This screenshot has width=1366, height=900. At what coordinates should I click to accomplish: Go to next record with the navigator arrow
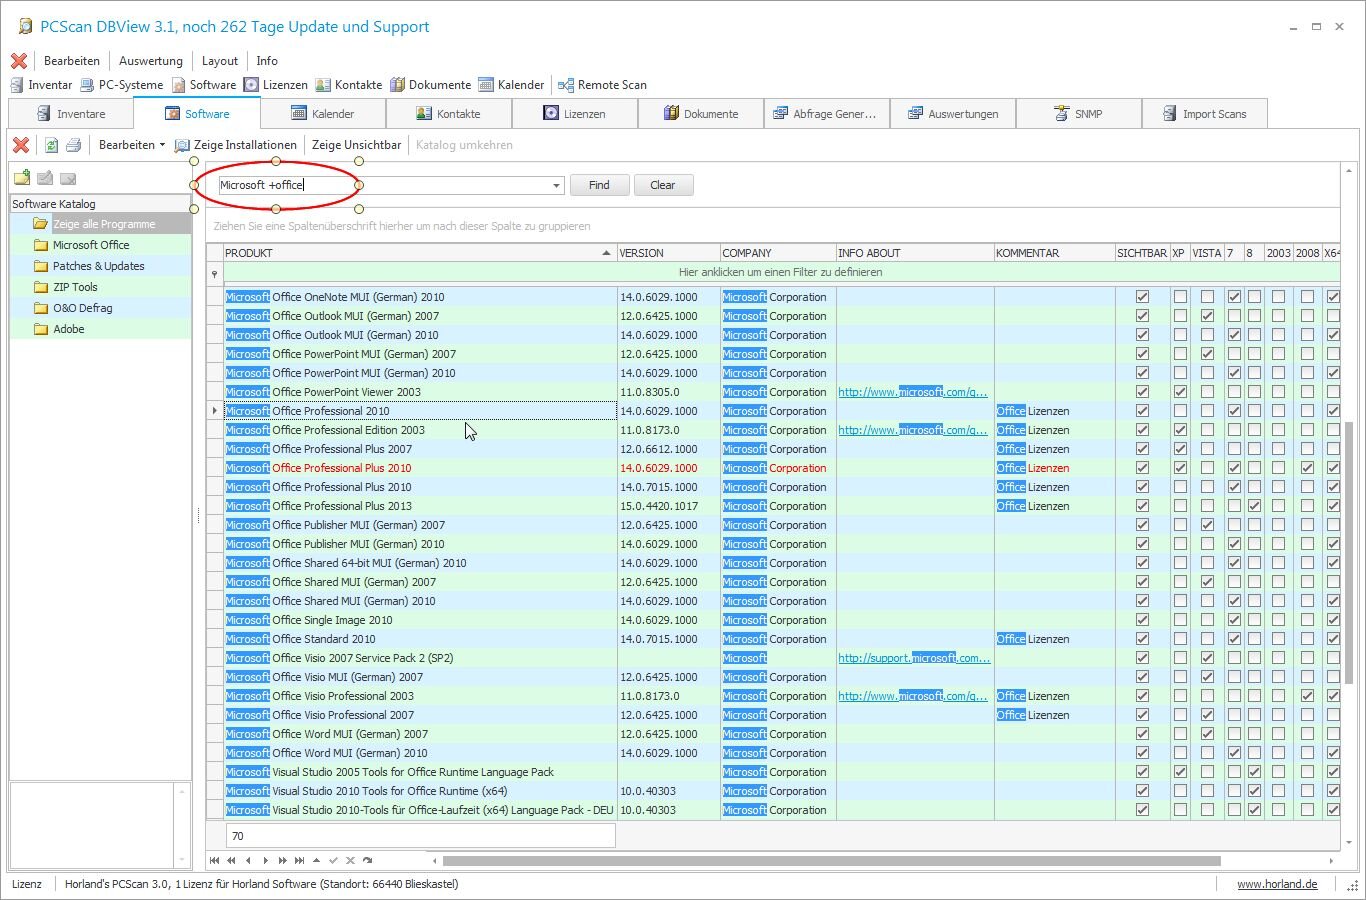click(x=265, y=860)
